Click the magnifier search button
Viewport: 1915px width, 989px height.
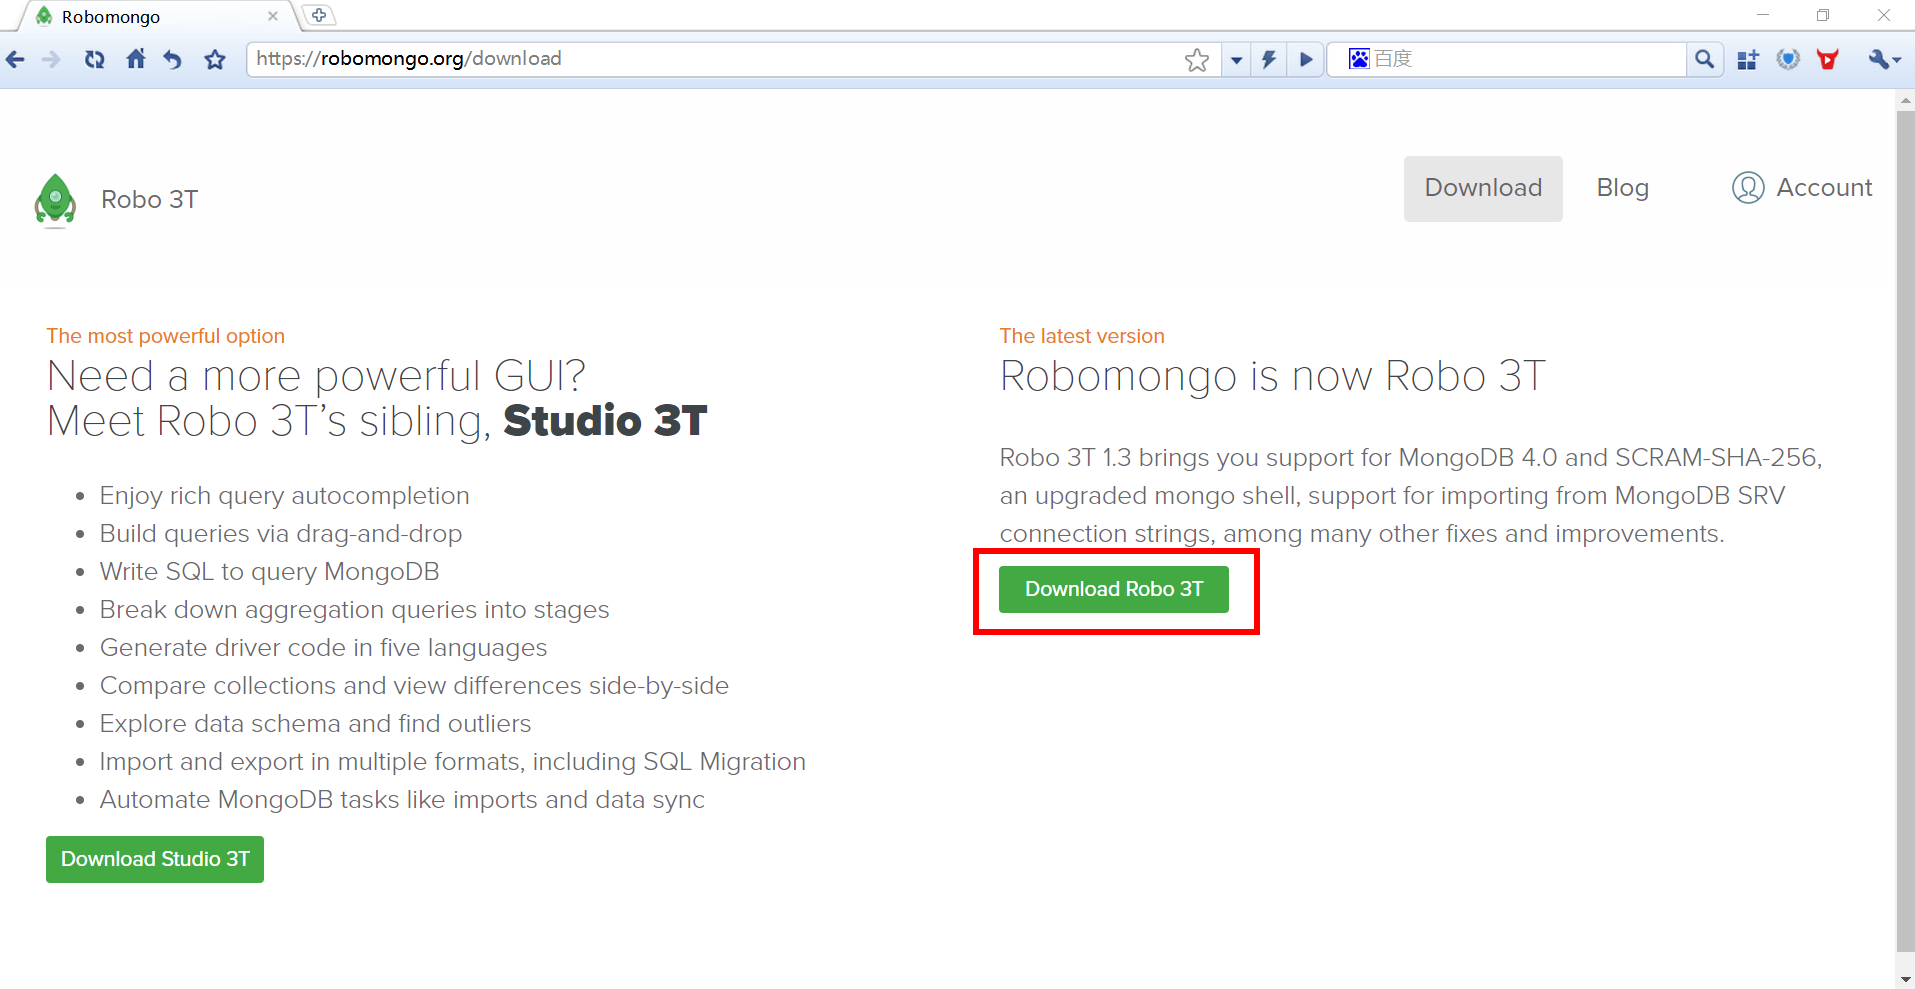pyautogui.click(x=1705, y=60)
